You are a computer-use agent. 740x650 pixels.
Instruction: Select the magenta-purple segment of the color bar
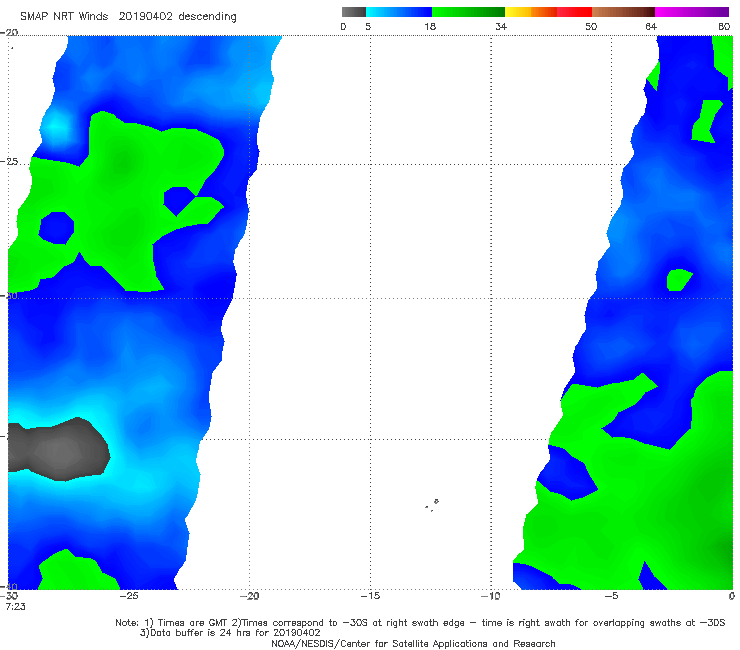(x=692, y=12)
